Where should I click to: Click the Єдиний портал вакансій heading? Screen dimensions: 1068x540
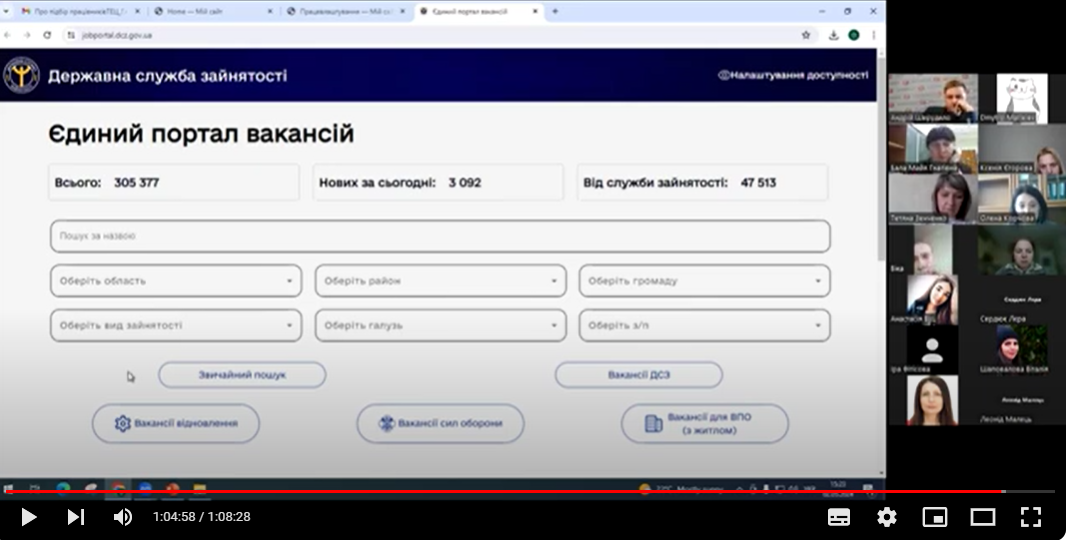pos(201,133)
